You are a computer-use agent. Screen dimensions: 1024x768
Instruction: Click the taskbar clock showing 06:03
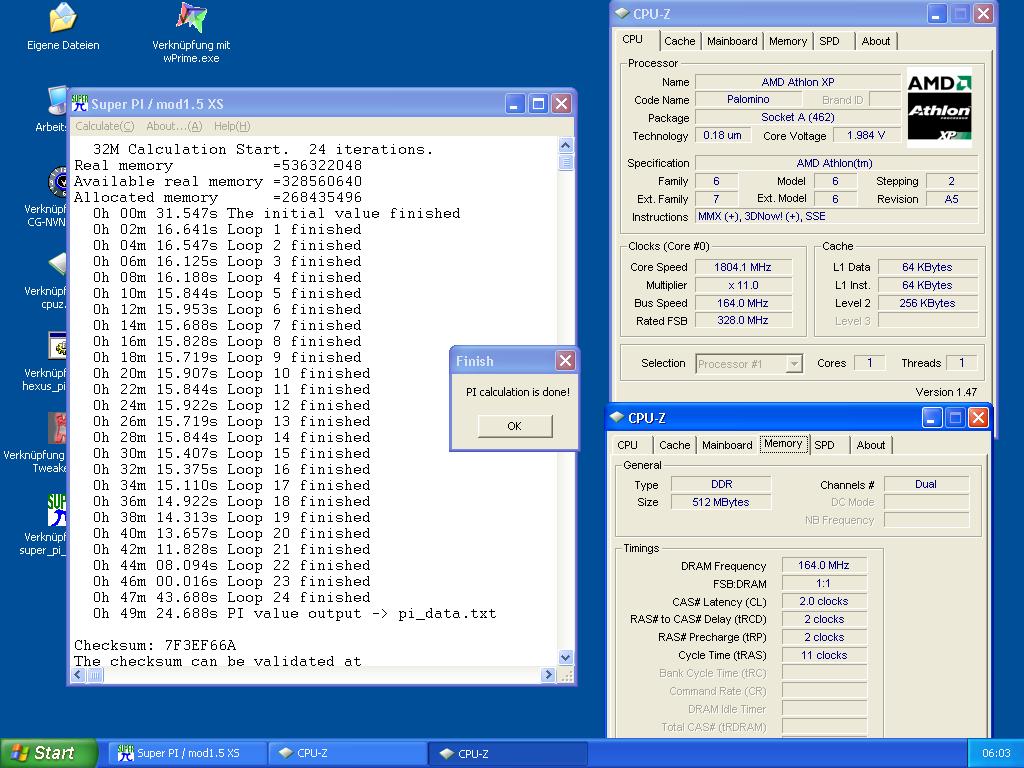click(x=996, y=753)
